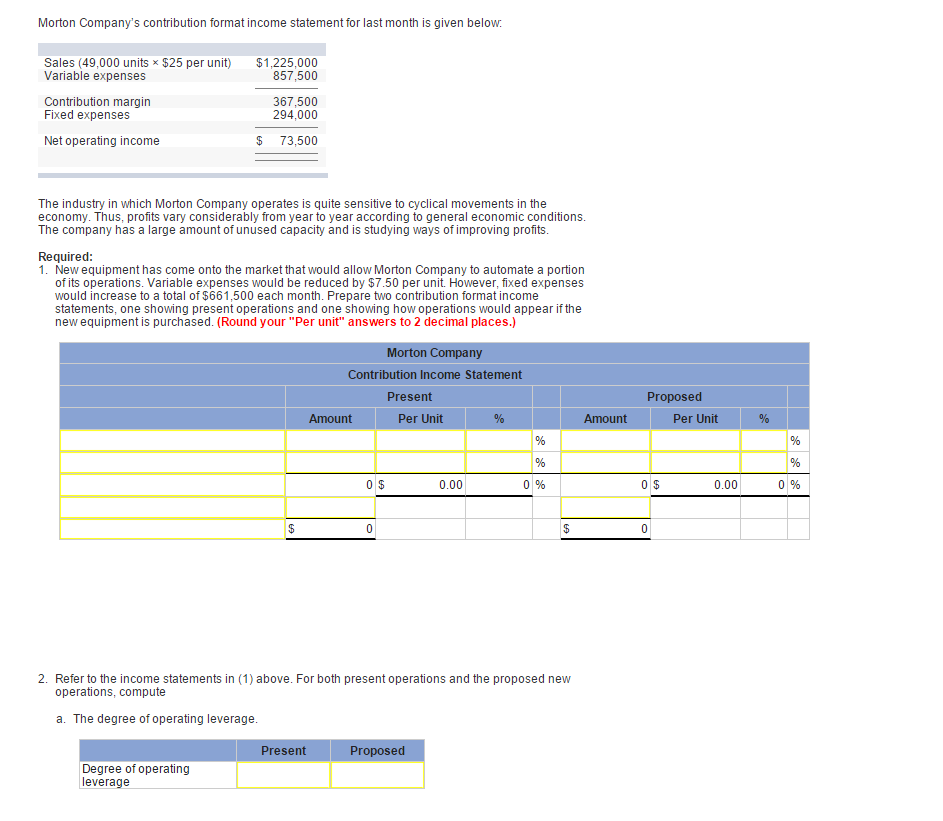The image size is (943, 821).
Task: Click the Proposed column group header in statement
Action: tap(674, 397)
